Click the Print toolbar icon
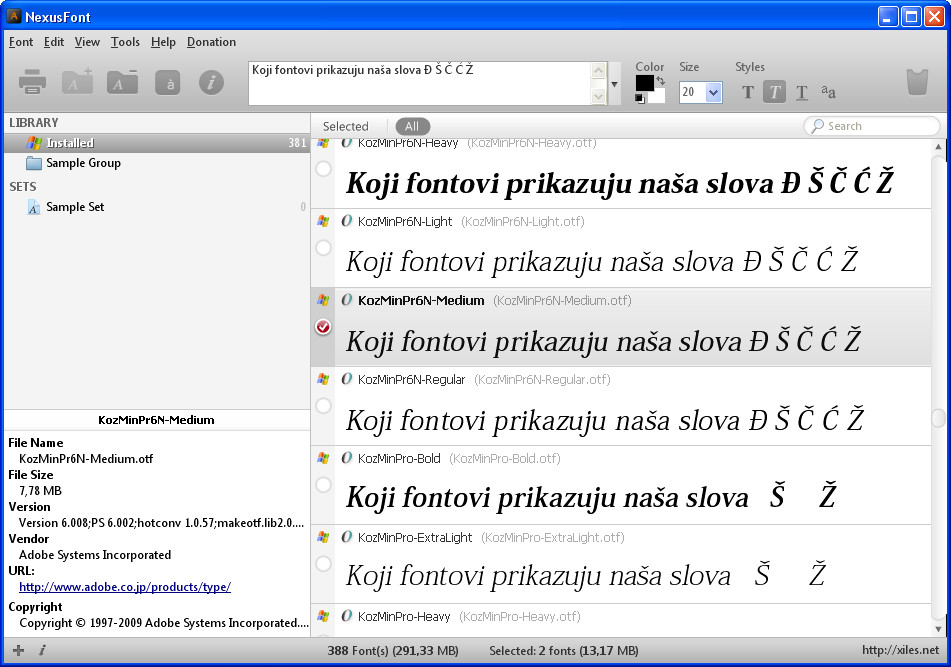This screenshot has height=667, width=951. pos(33,83)
